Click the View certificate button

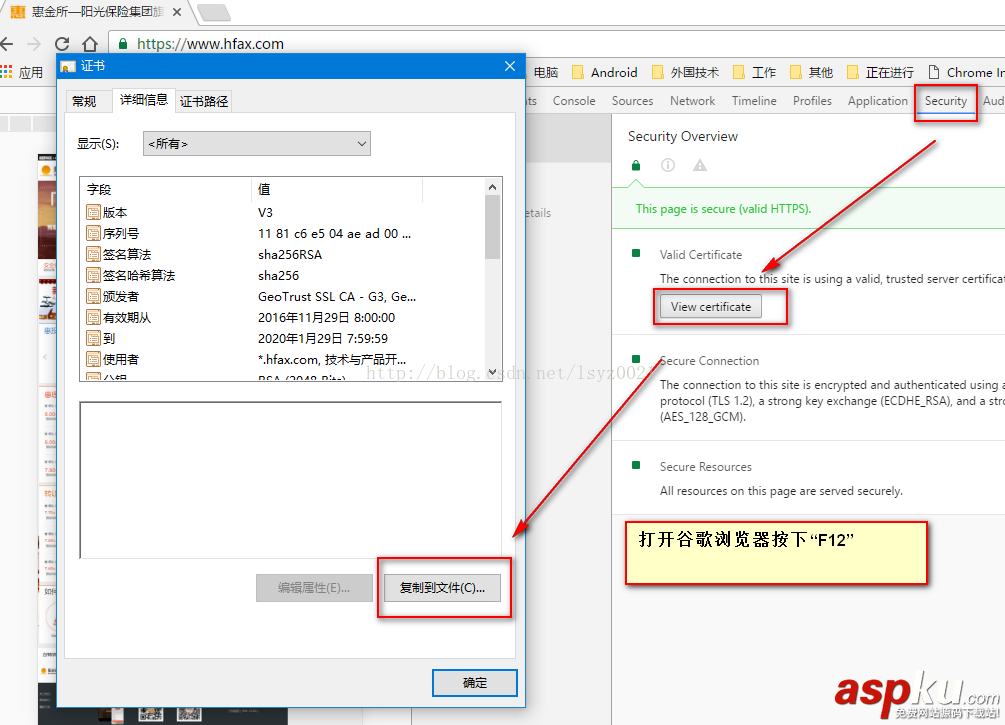tap(710, 307)
